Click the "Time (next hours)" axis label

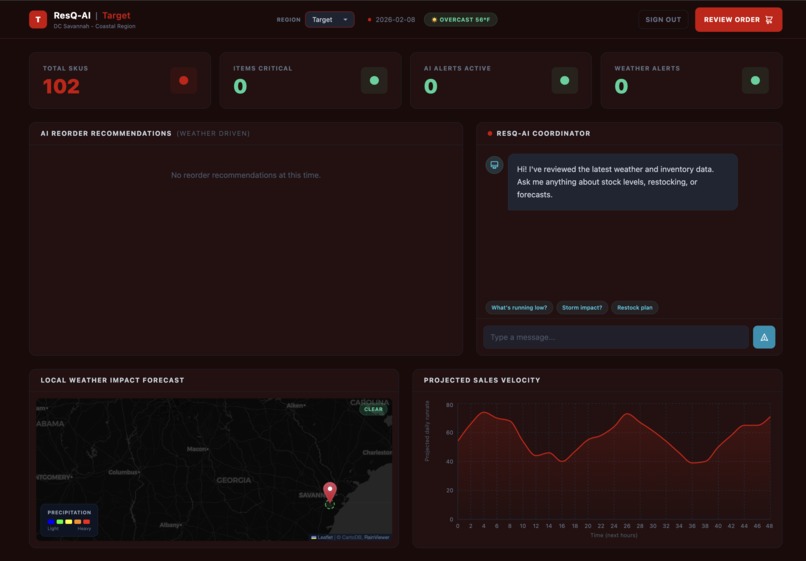pyautogui.click(x=614, y=535)
